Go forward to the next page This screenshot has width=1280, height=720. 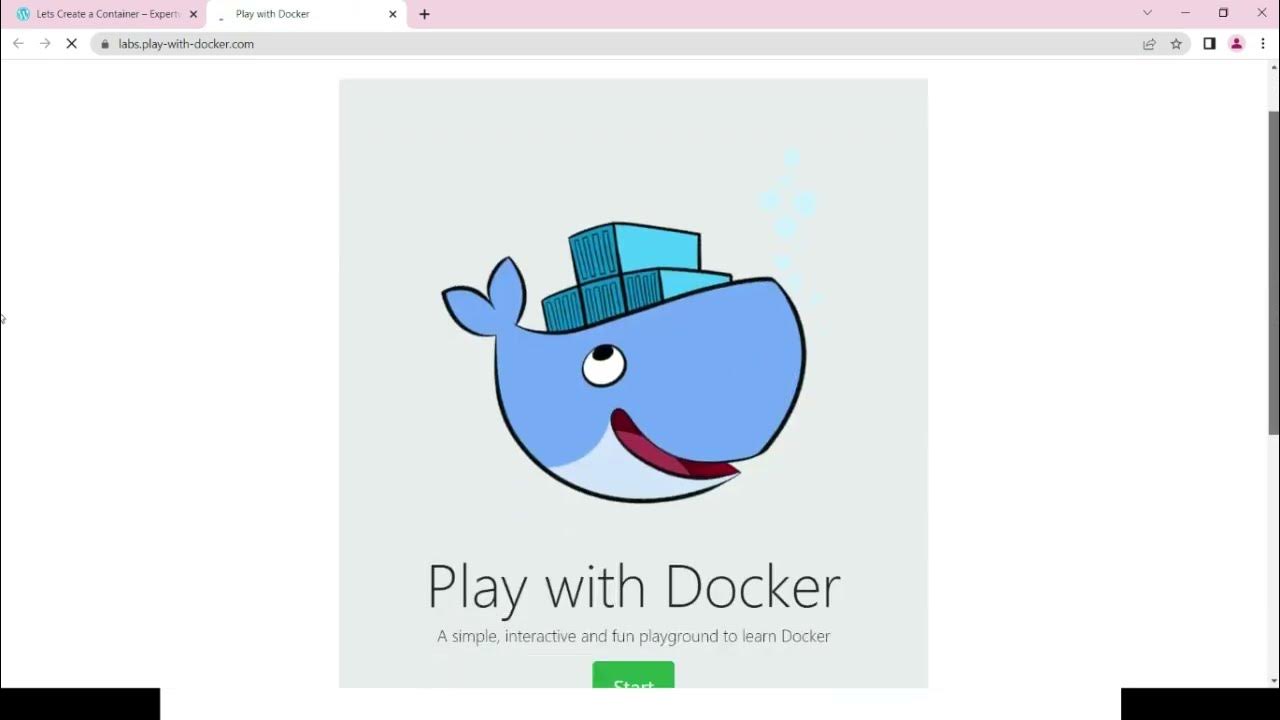45,44
